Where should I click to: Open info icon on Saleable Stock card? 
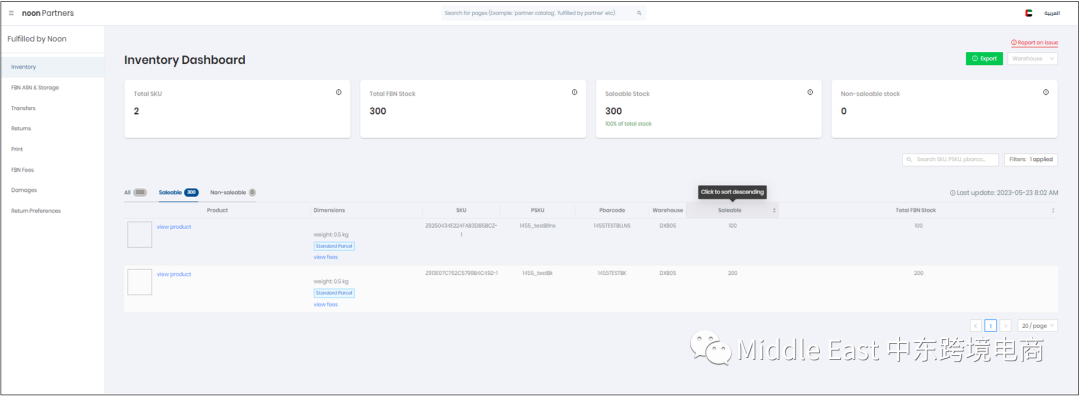[810, 92]
